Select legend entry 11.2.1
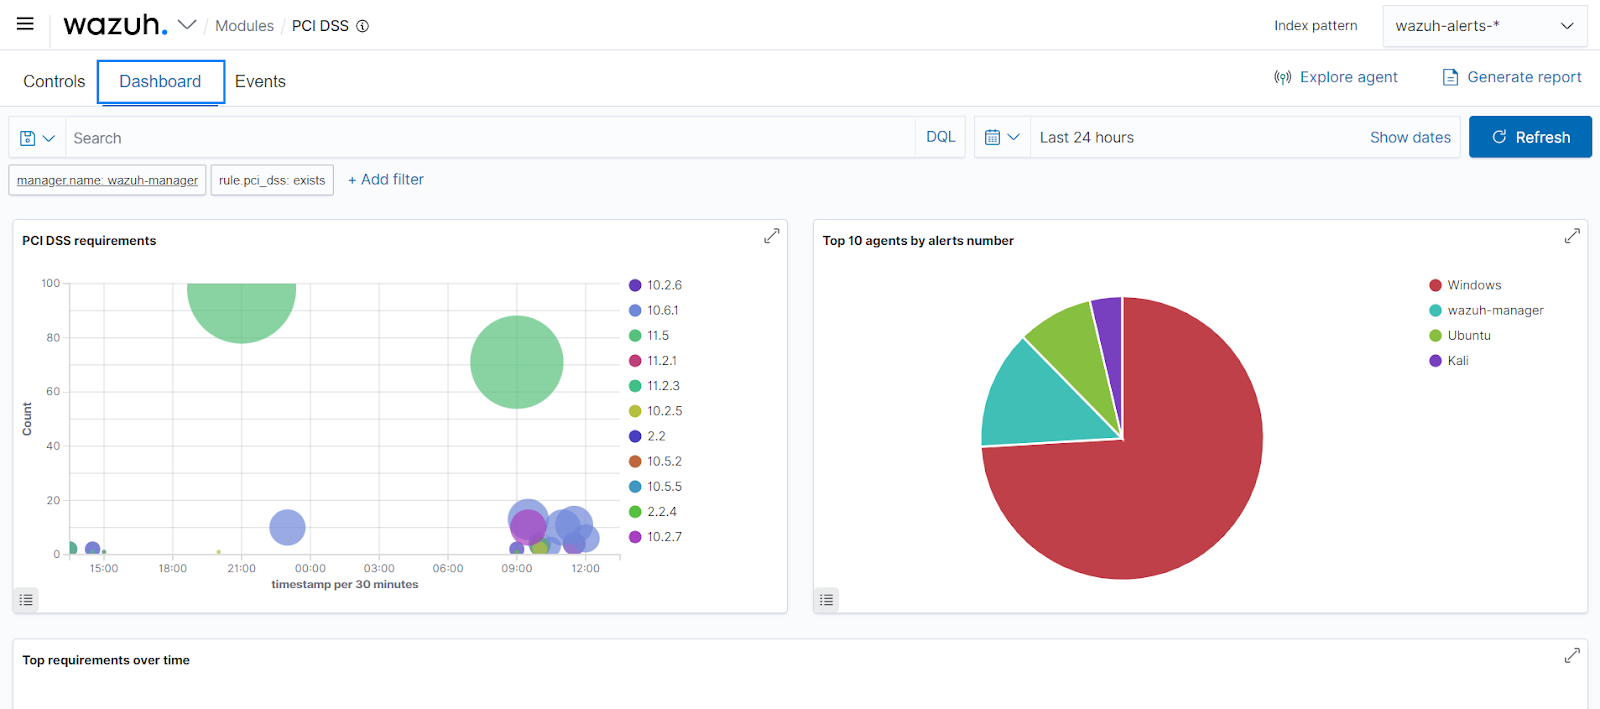1600x709 pixels. 653,361
